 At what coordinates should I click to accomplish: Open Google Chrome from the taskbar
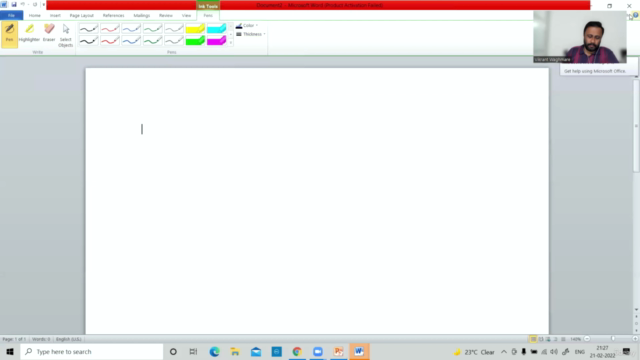297,351
